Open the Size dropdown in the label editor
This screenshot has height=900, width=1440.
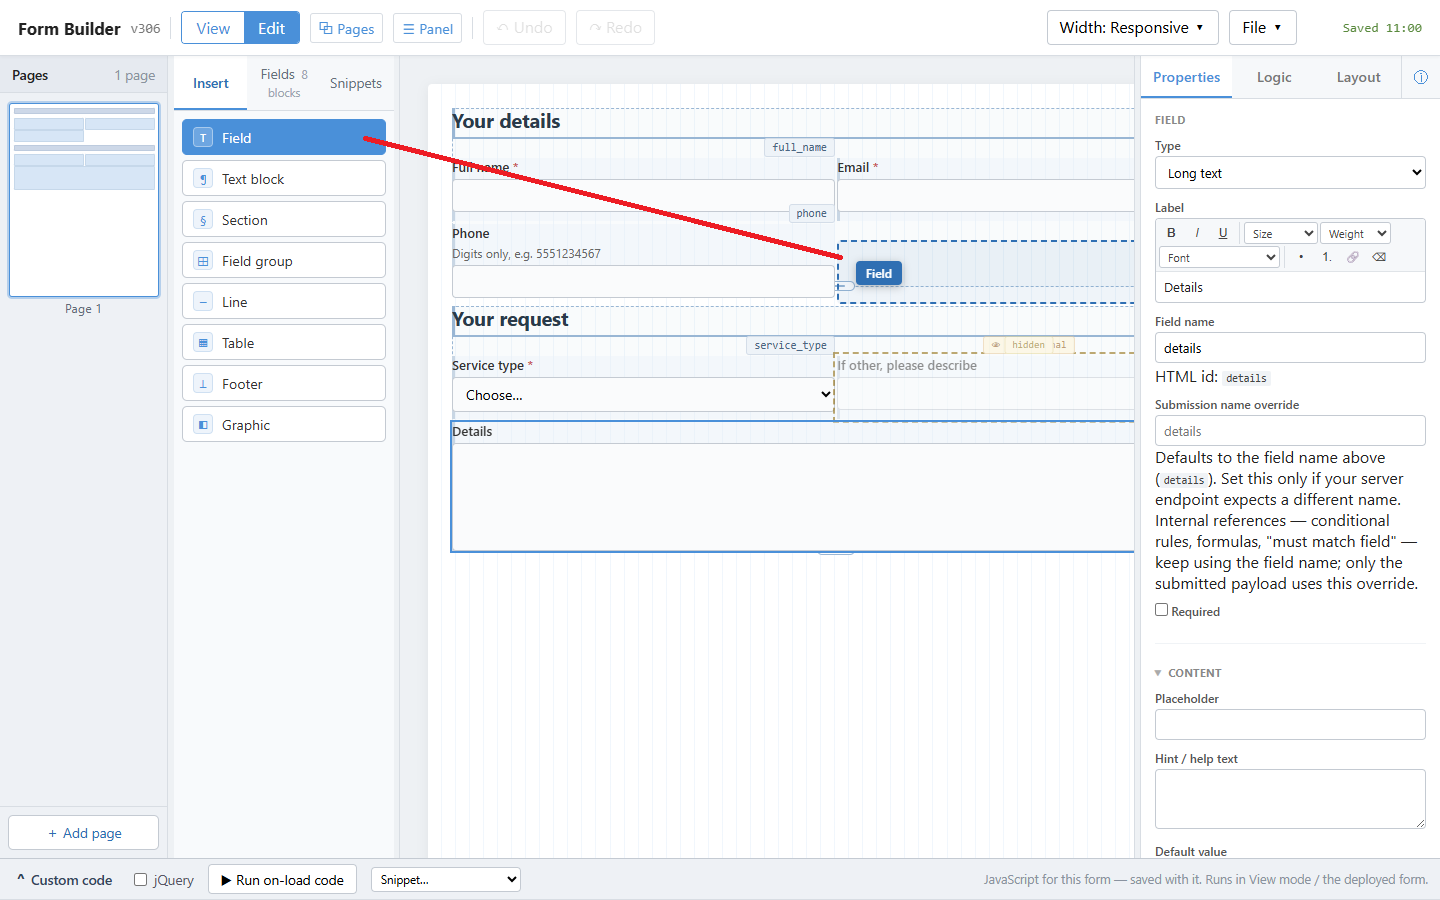pos(1280,233)
